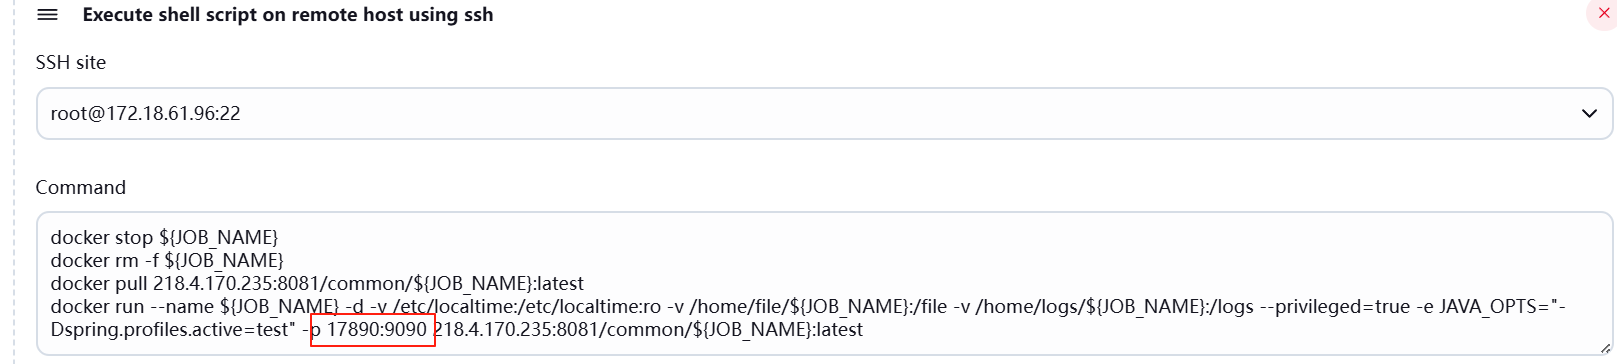Viewport: 1617px width, 364px height.
Task: Click the 'Command' field label
Action: tap(80, 187)
